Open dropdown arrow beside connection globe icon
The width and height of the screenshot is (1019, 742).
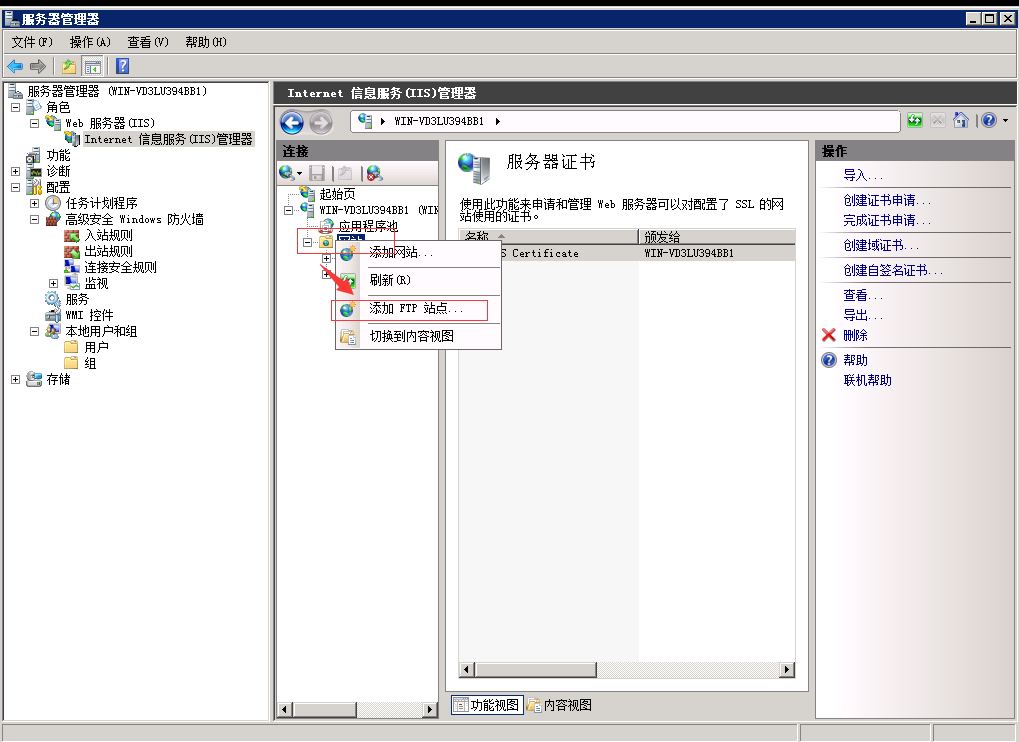coord(300,173)
